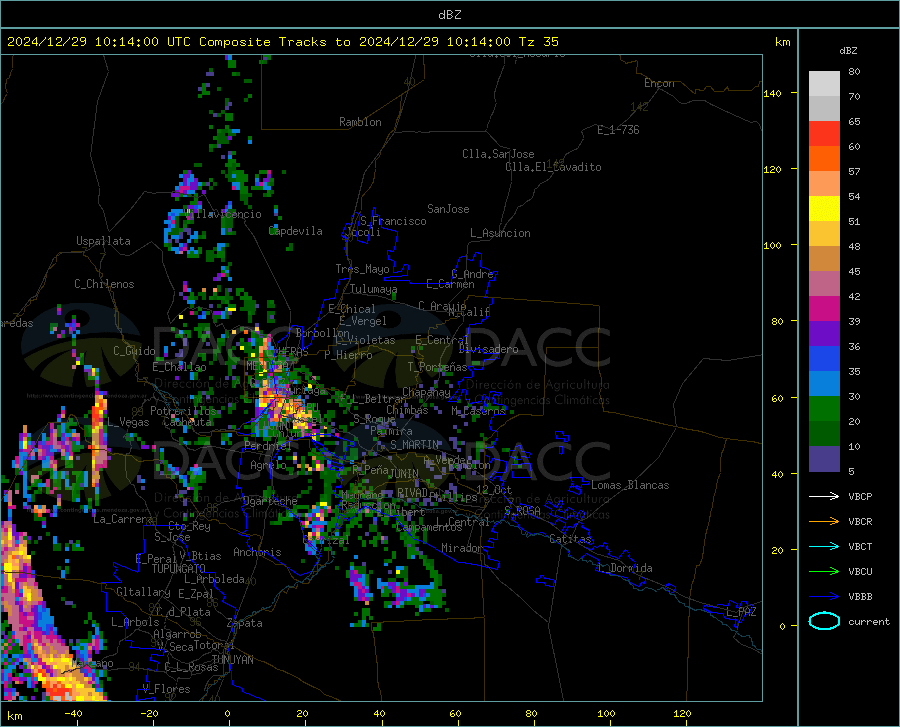Click the Capdevila map label
Viewport: 900px width, 727px height.
tap(296, 231)
